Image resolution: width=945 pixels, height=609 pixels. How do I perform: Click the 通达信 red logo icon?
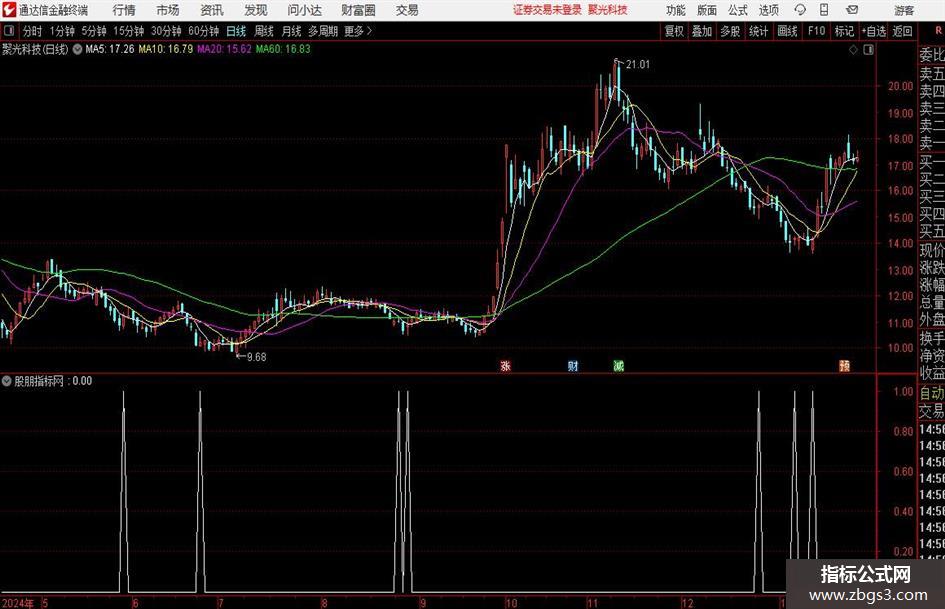point(9,10)
